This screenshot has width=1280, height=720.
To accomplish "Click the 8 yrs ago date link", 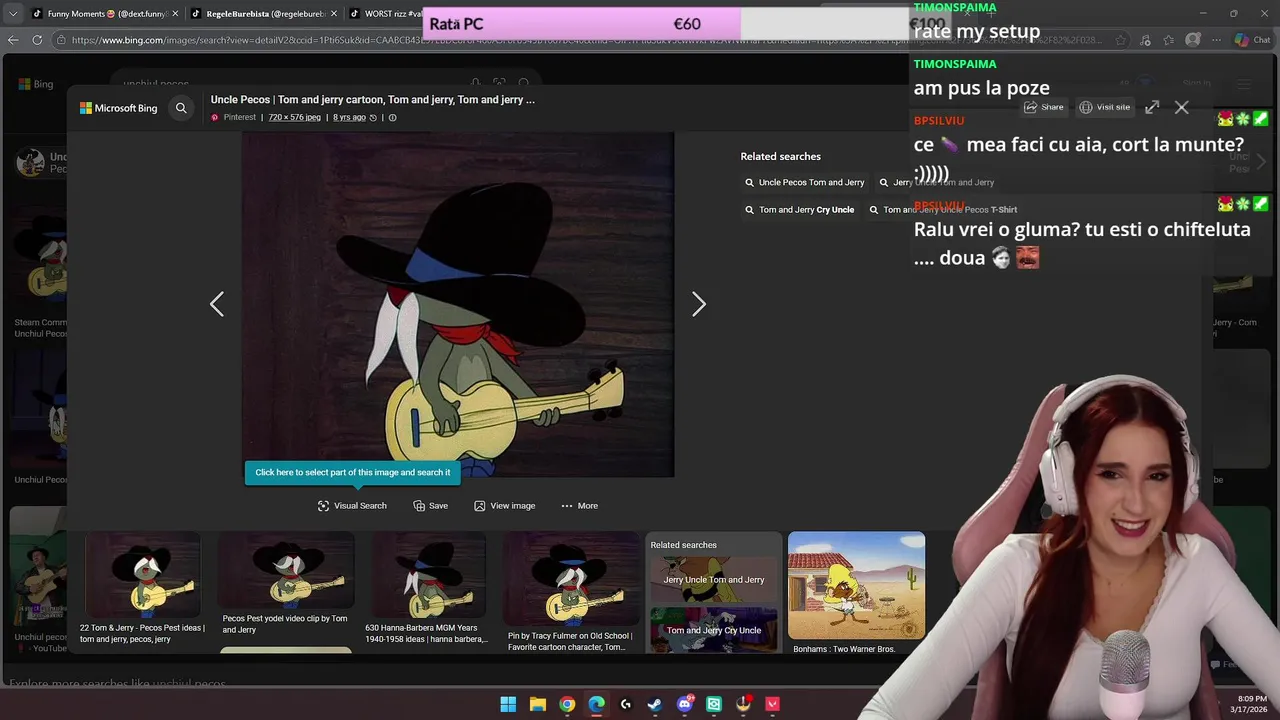I will (x=349, y=117).
